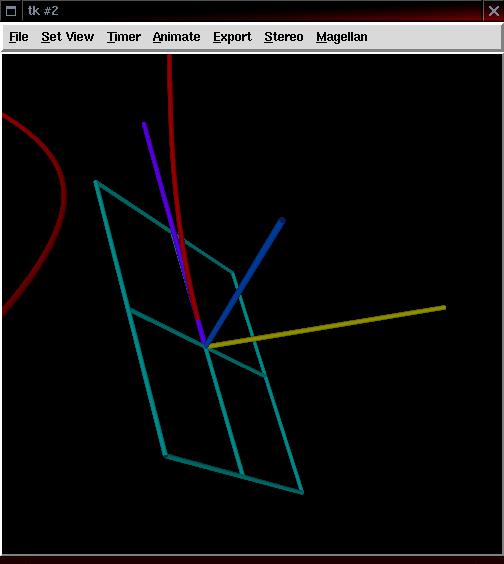504x564 pixels.
Task: Open the Magellan menu
Action: point(342,37)
